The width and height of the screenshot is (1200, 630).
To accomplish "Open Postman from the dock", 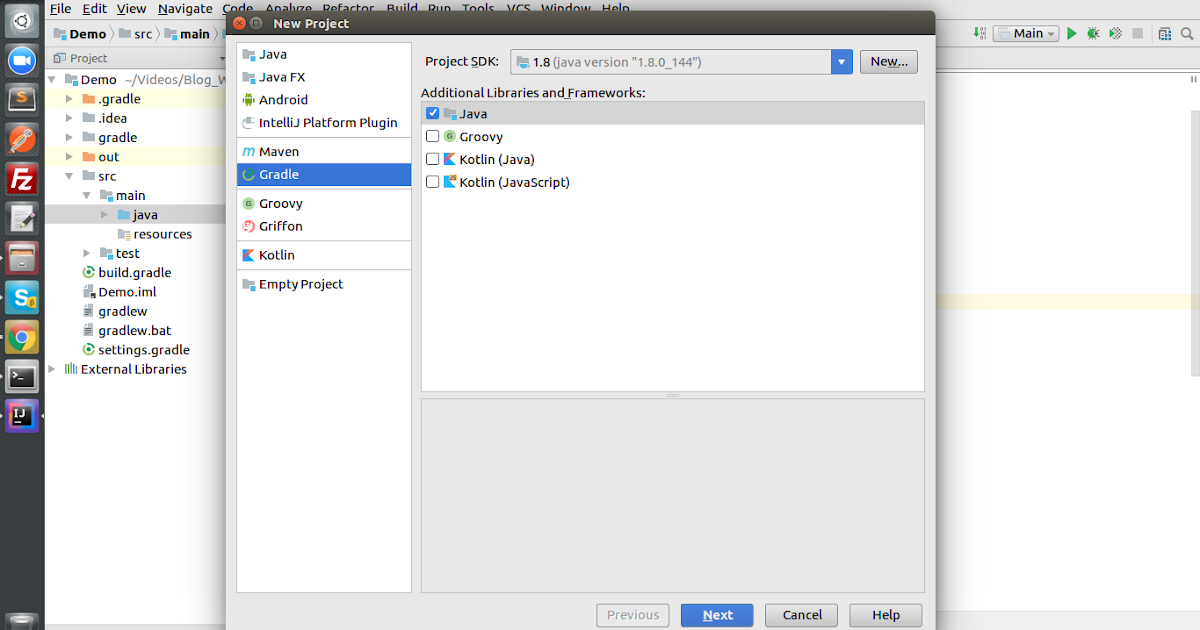I will click(x=22, y=139).
